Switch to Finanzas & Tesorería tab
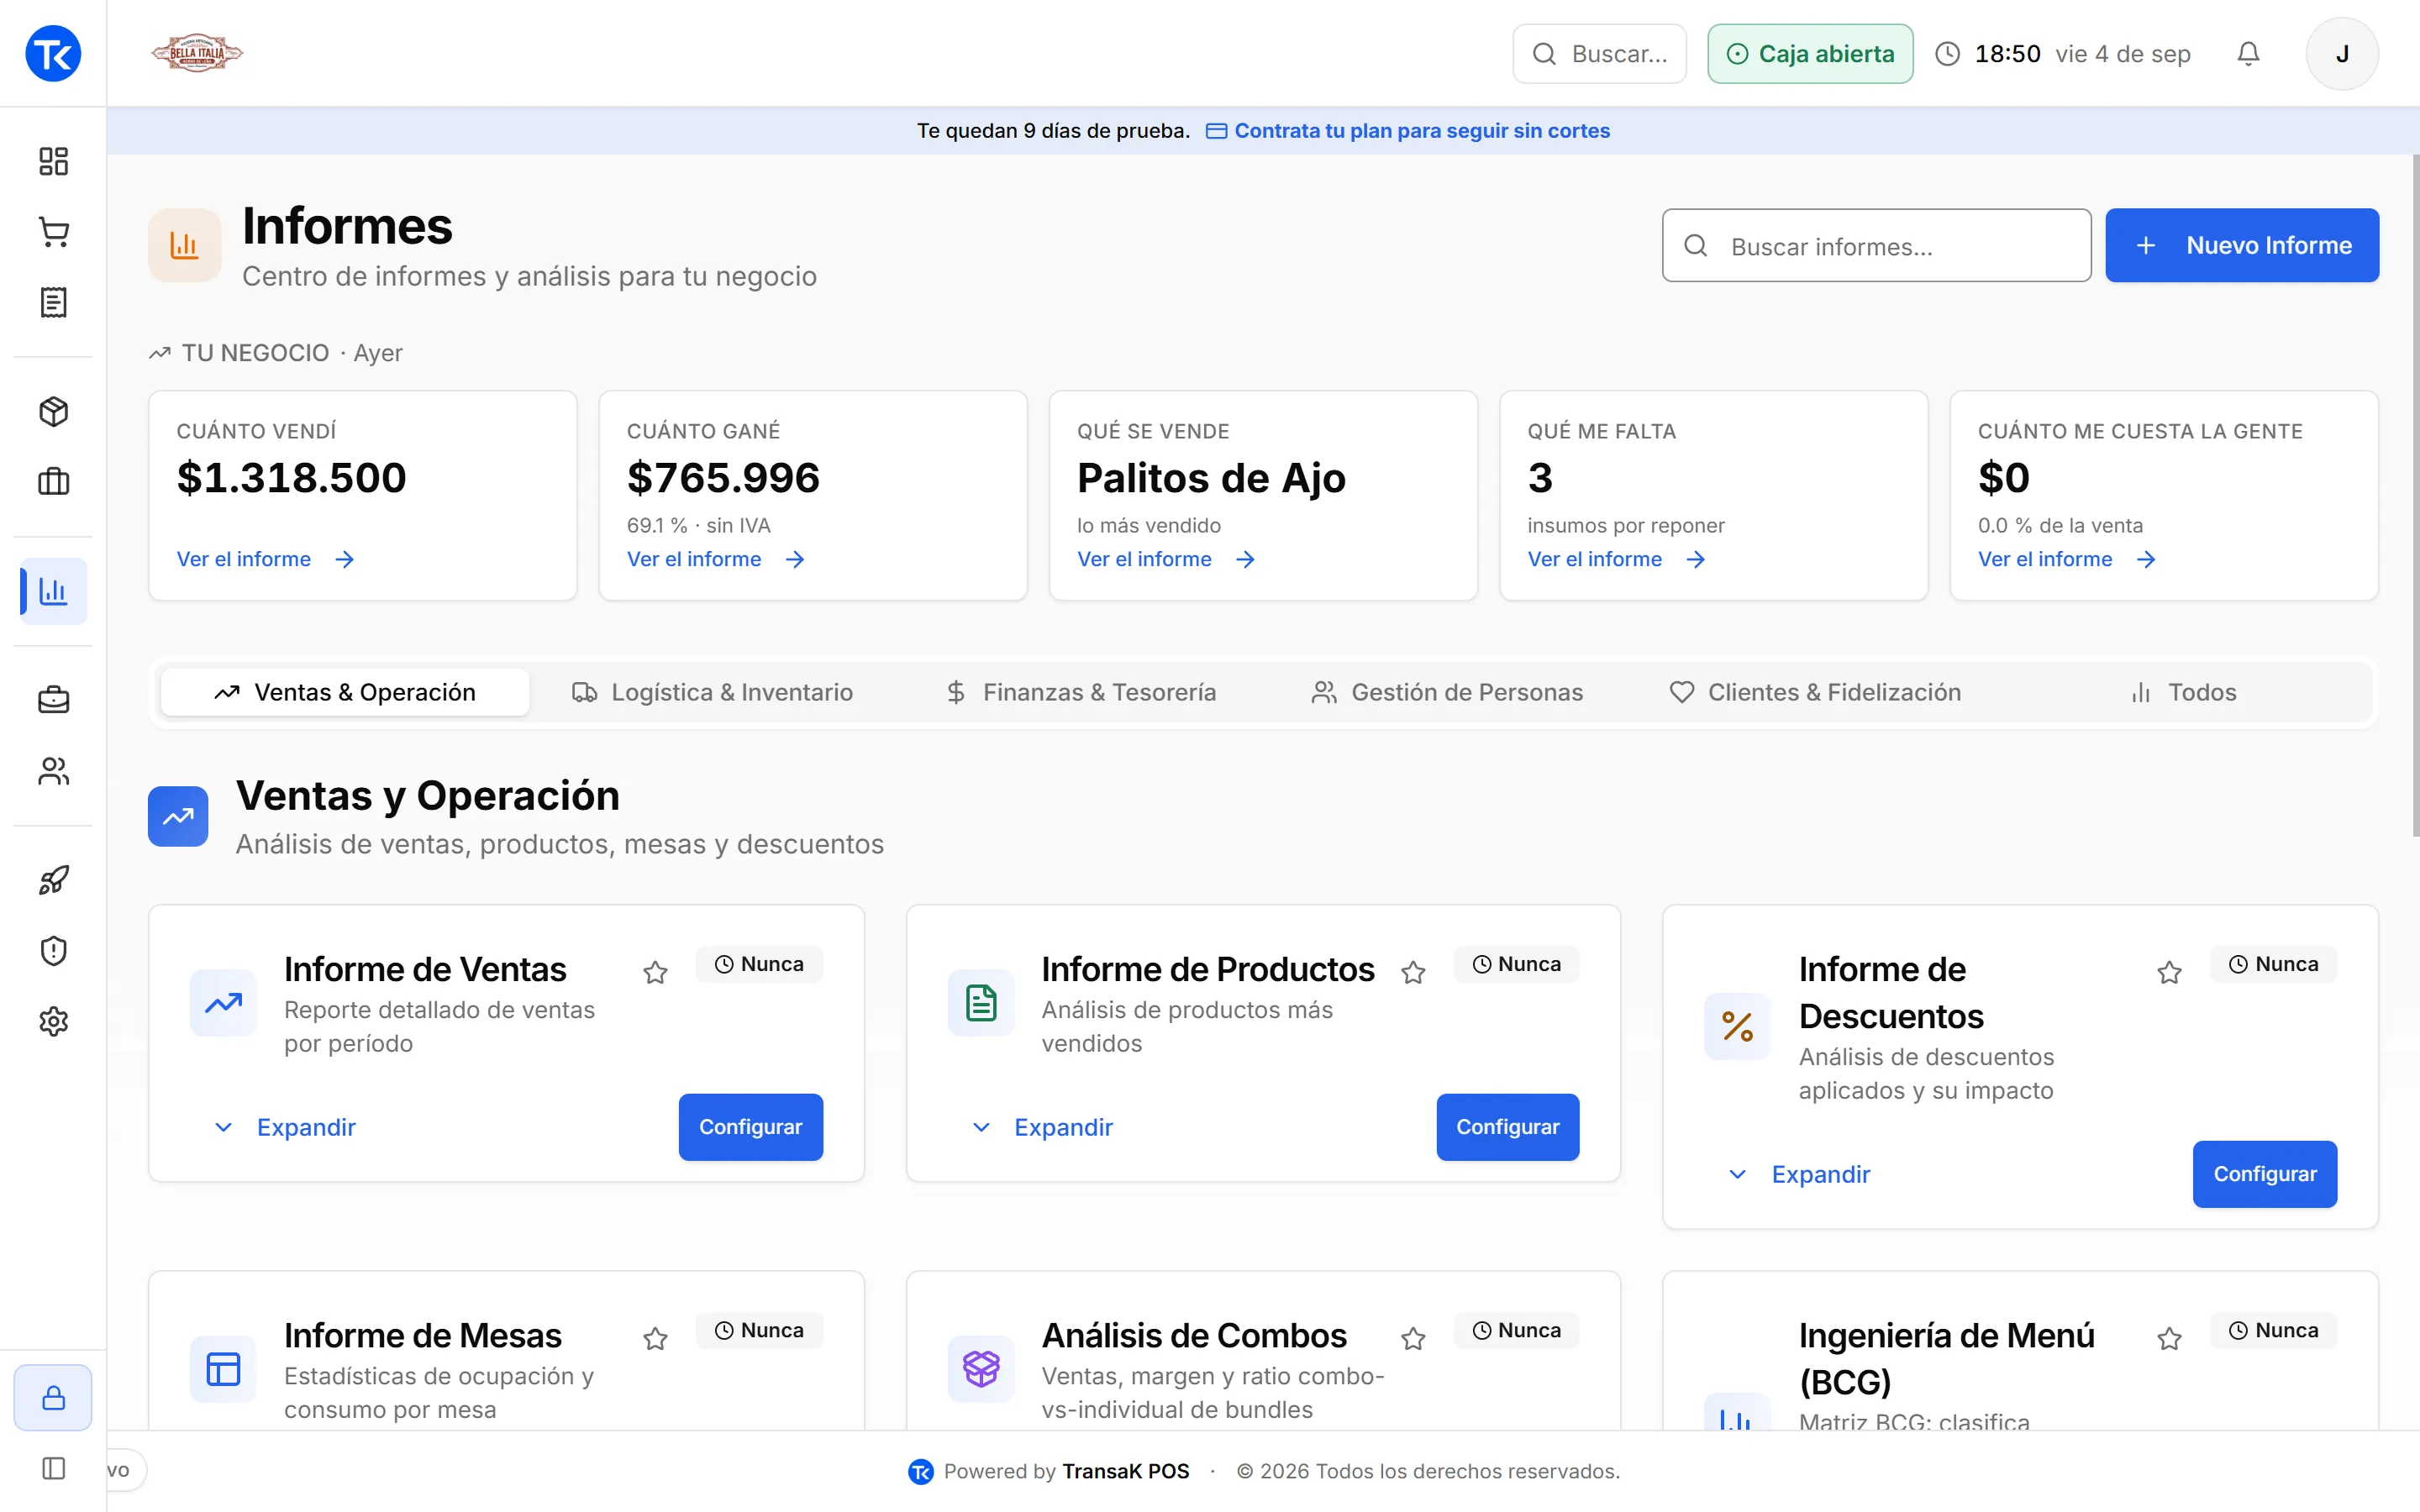 tap(1081, 692)
